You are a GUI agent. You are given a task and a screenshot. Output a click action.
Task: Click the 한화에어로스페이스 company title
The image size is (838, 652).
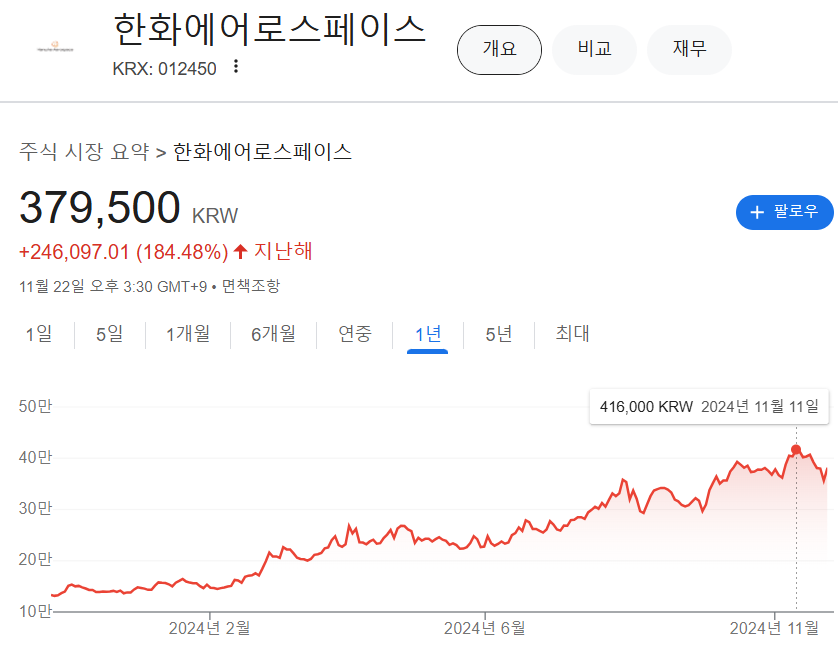coord(270,30)
